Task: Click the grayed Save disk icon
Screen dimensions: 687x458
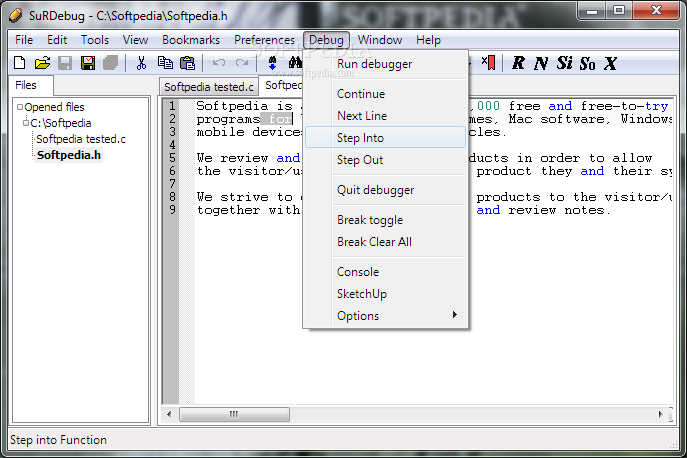Action: [x=65, y=63]
